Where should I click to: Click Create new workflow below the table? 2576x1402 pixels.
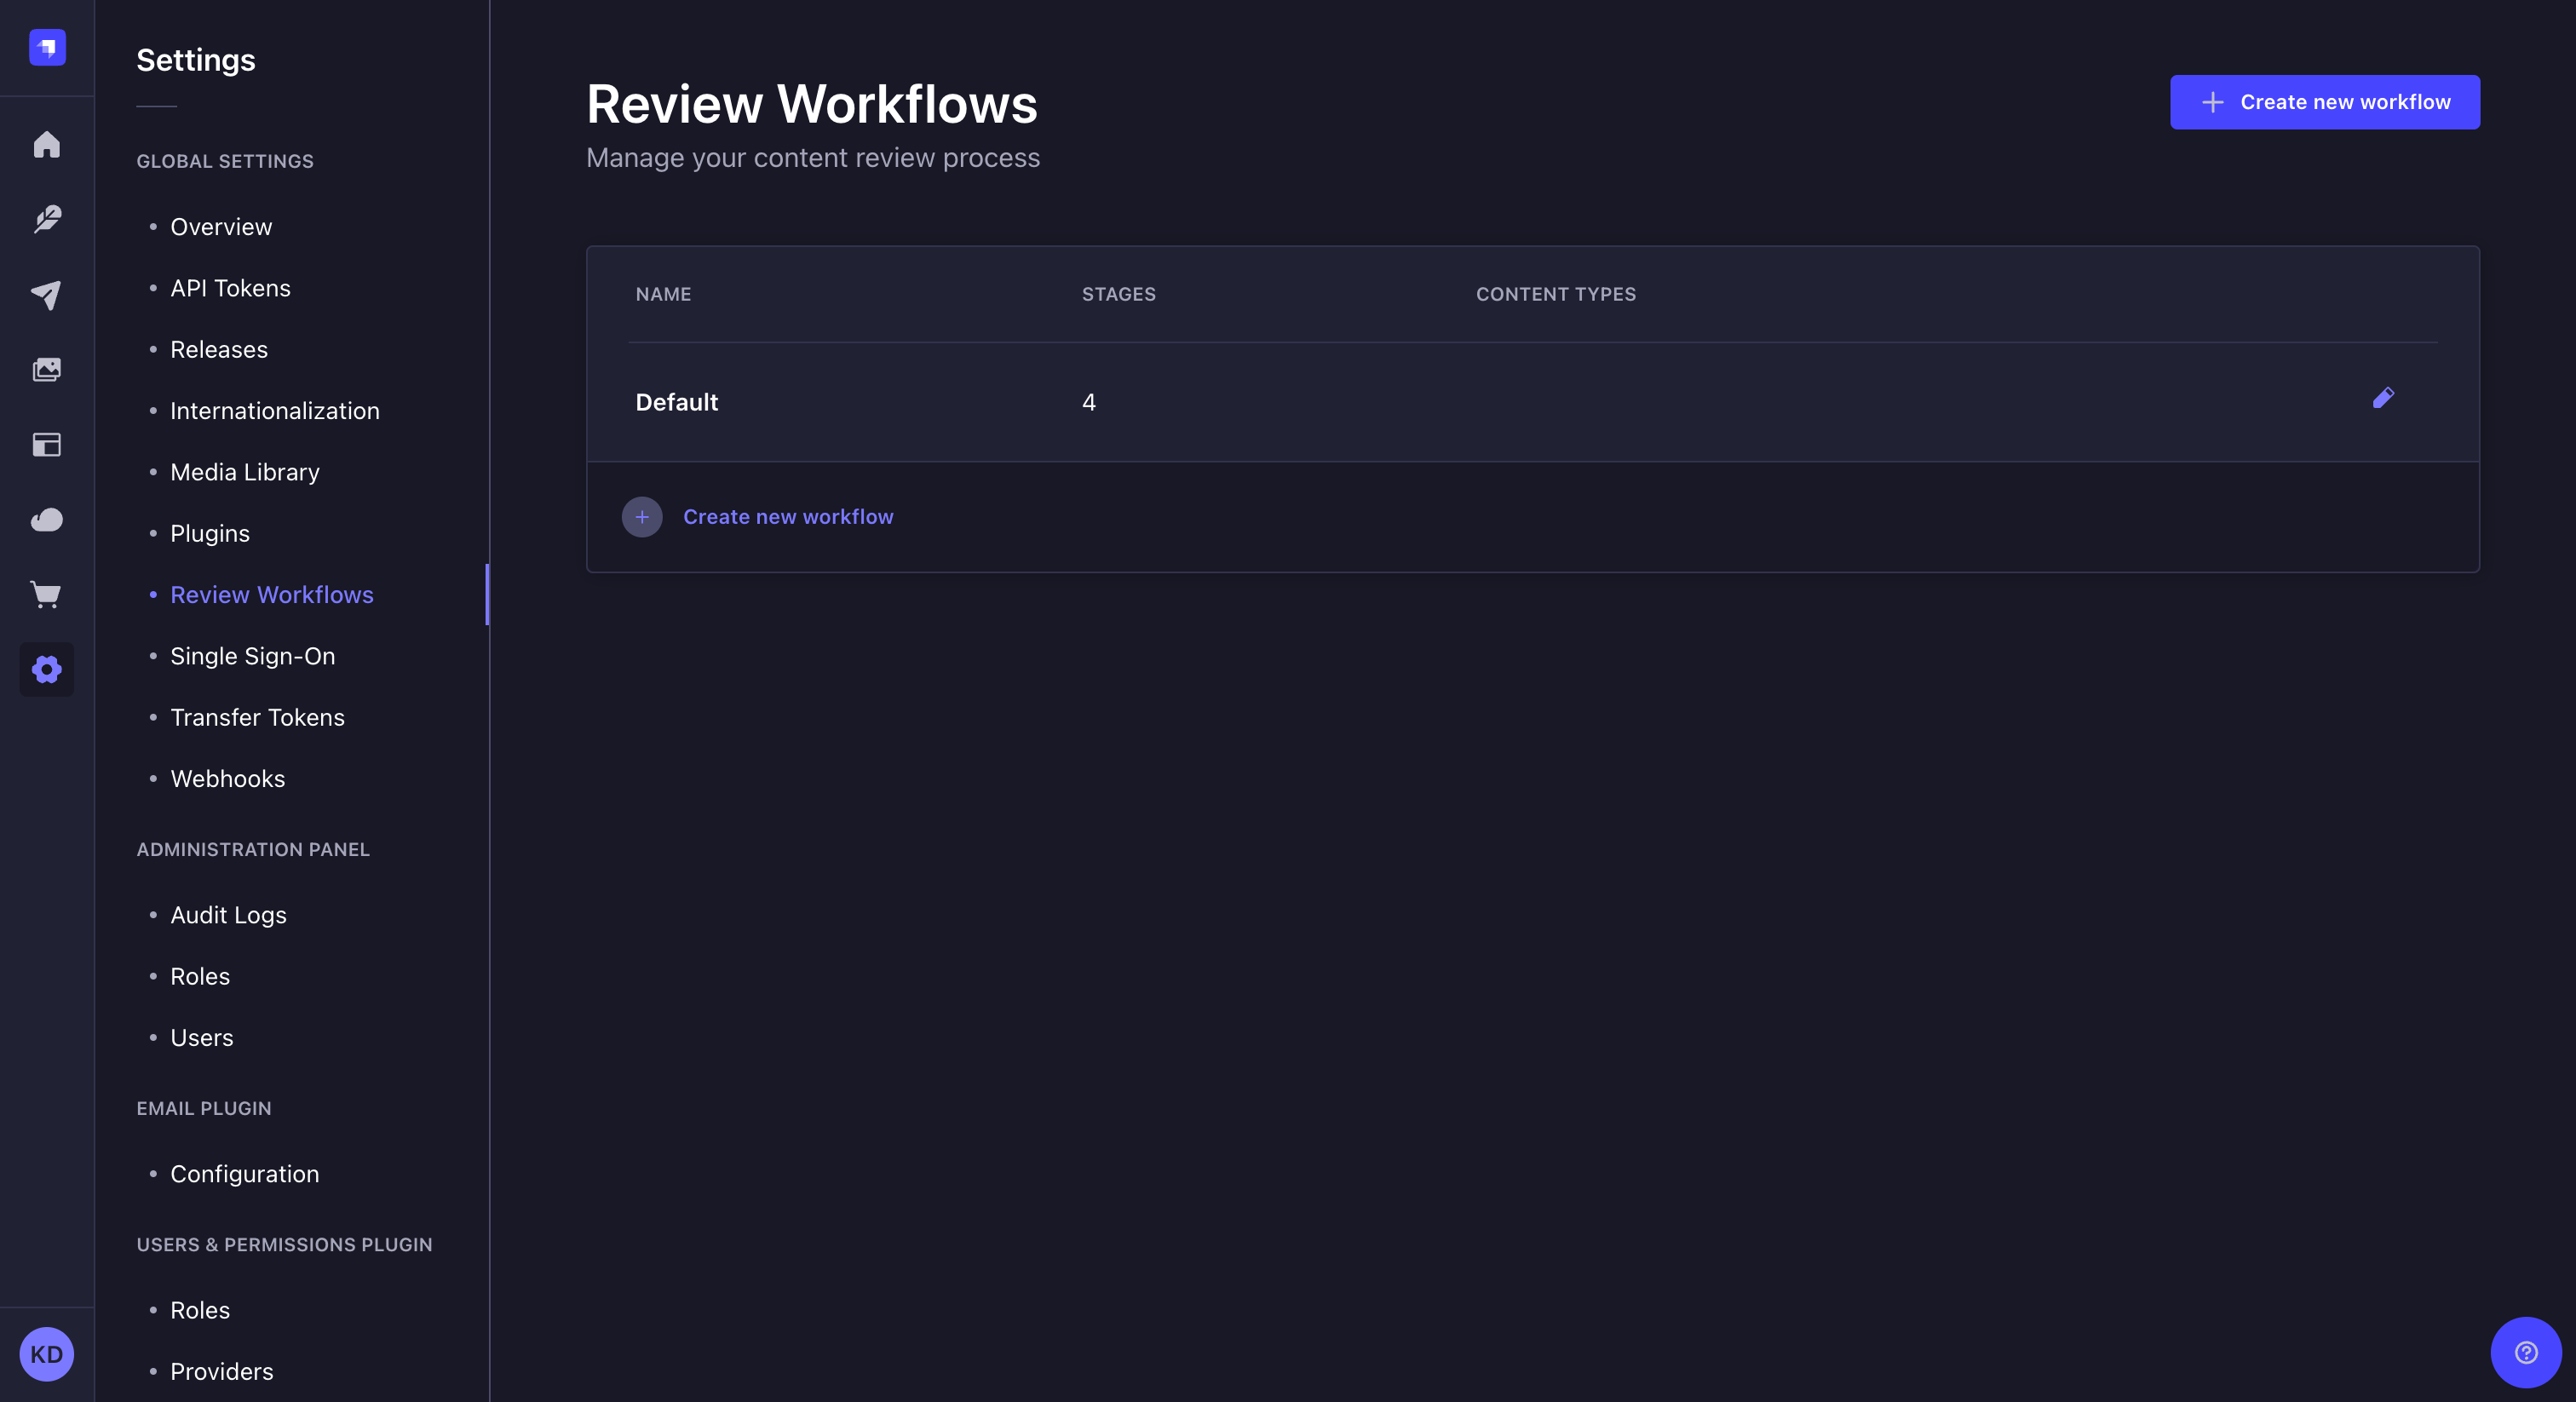tap(788, 516)
